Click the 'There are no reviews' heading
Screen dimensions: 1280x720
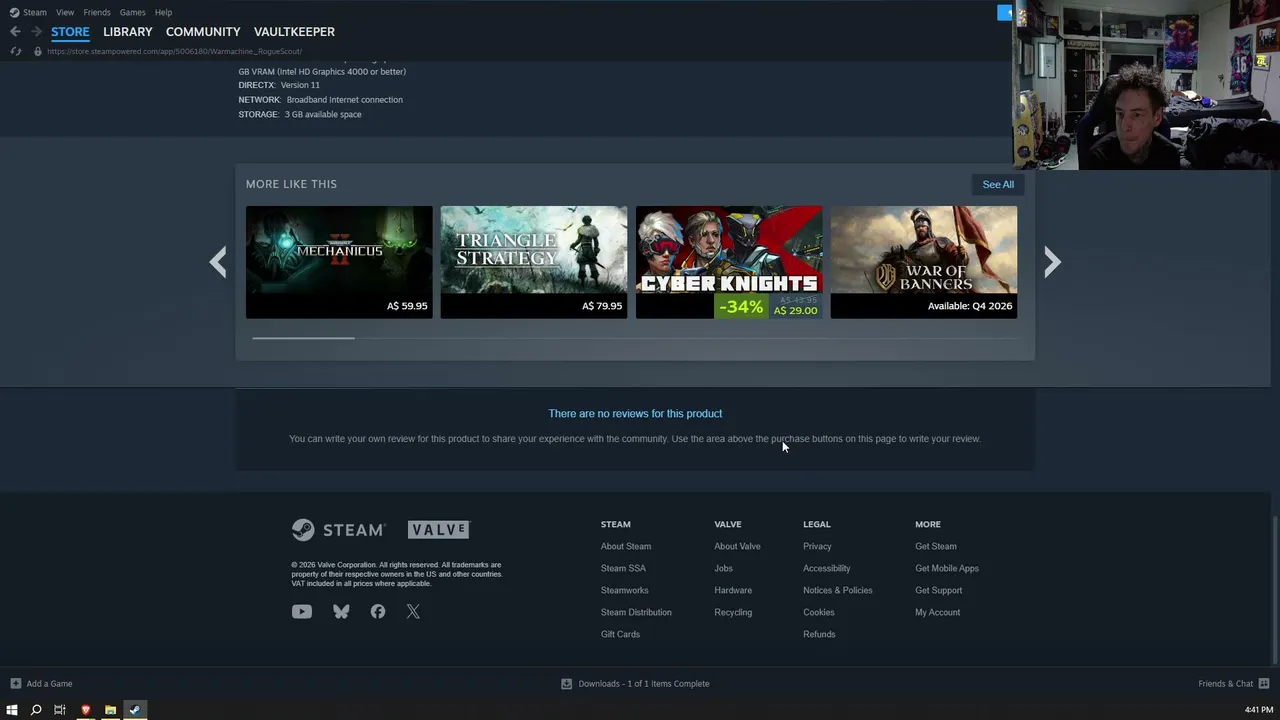point(635,413)
